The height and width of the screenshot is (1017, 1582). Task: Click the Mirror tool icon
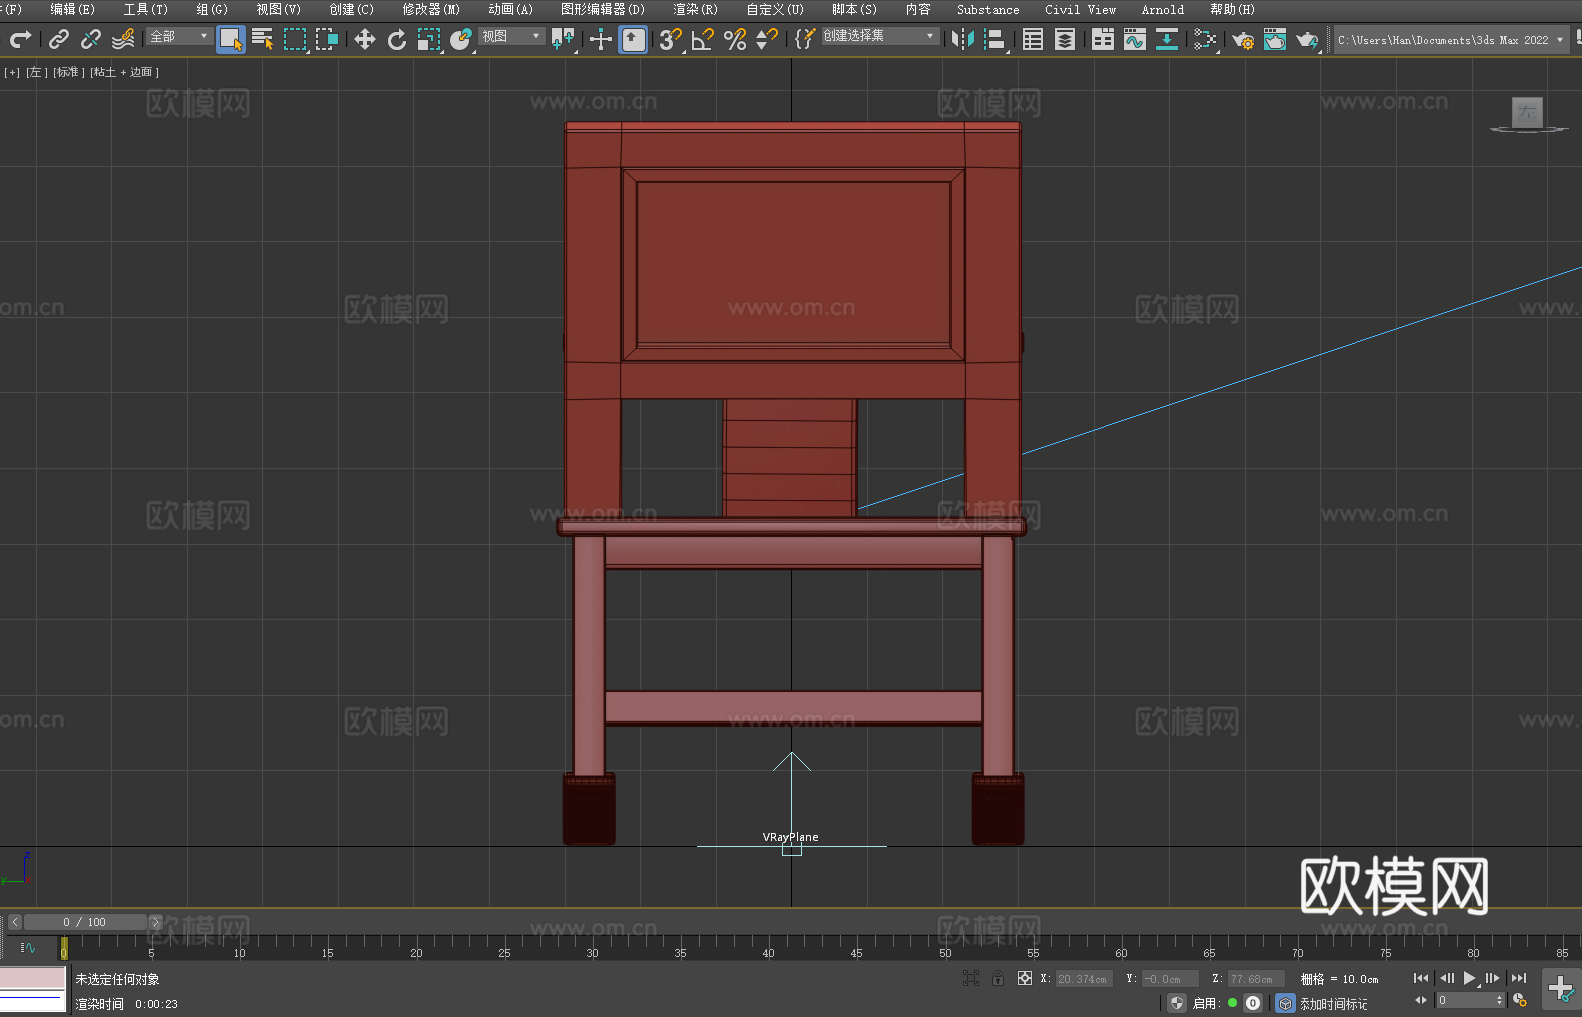coord(963,39)
